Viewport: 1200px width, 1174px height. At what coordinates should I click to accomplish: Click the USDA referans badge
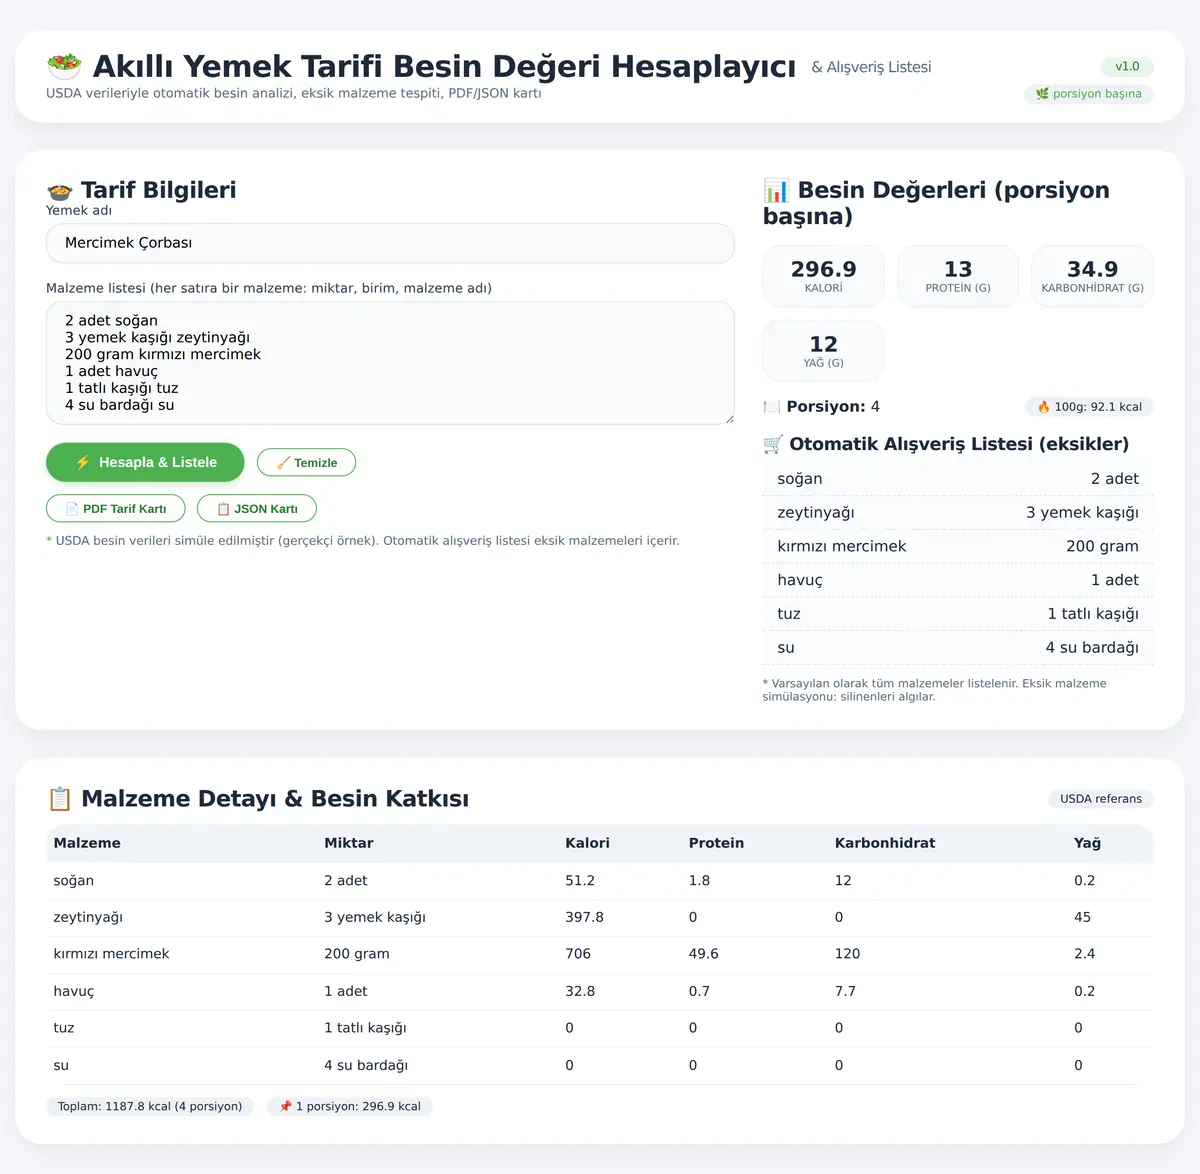click(1100, 799)
